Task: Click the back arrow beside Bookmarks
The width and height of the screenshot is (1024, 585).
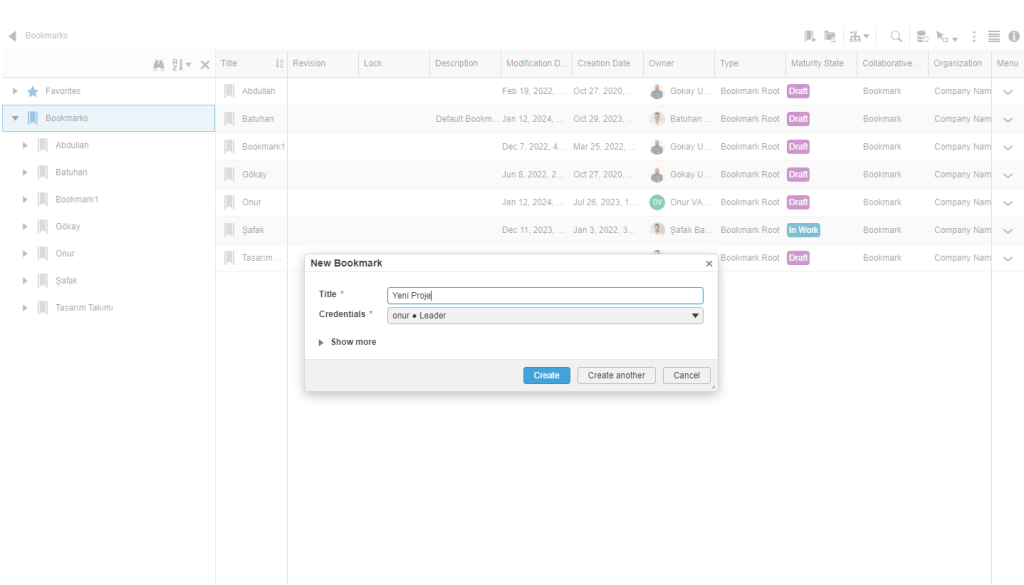Action: [12, 36]
